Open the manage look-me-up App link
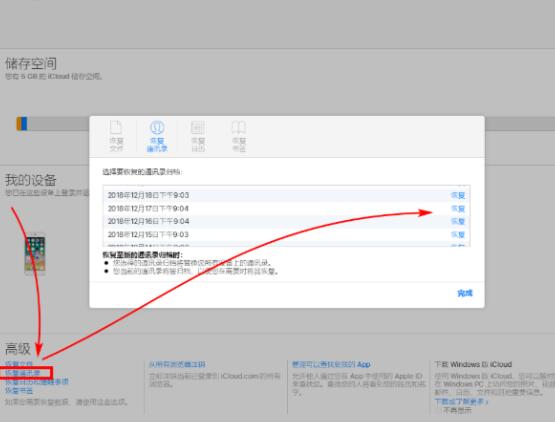Screen dimensions: 555x422 coord(331,364)
